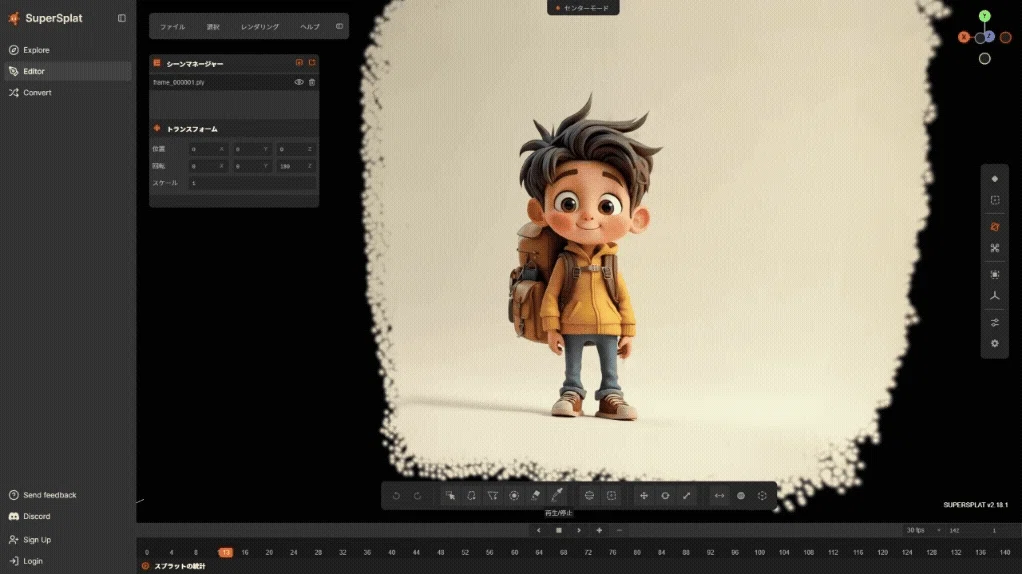
Task: Open the Editor page
Action: pos(68,71)
